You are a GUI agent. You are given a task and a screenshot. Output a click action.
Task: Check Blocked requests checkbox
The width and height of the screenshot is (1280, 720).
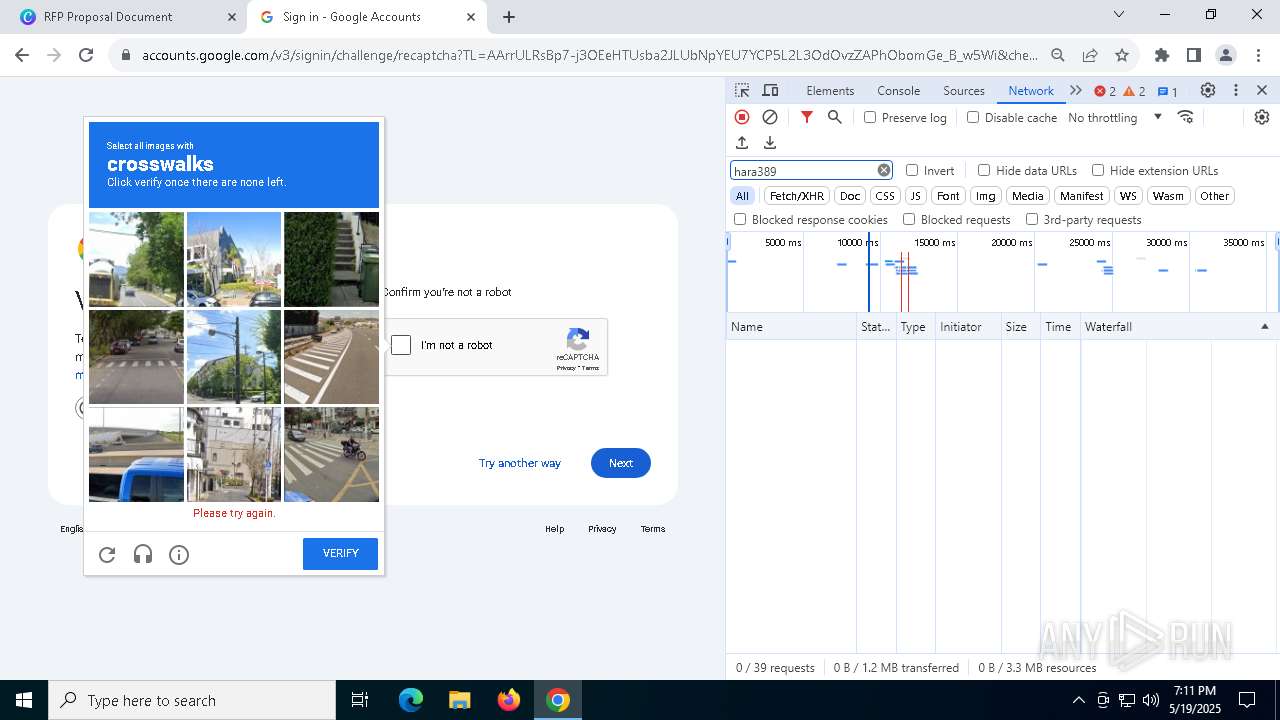click(909, 219)
